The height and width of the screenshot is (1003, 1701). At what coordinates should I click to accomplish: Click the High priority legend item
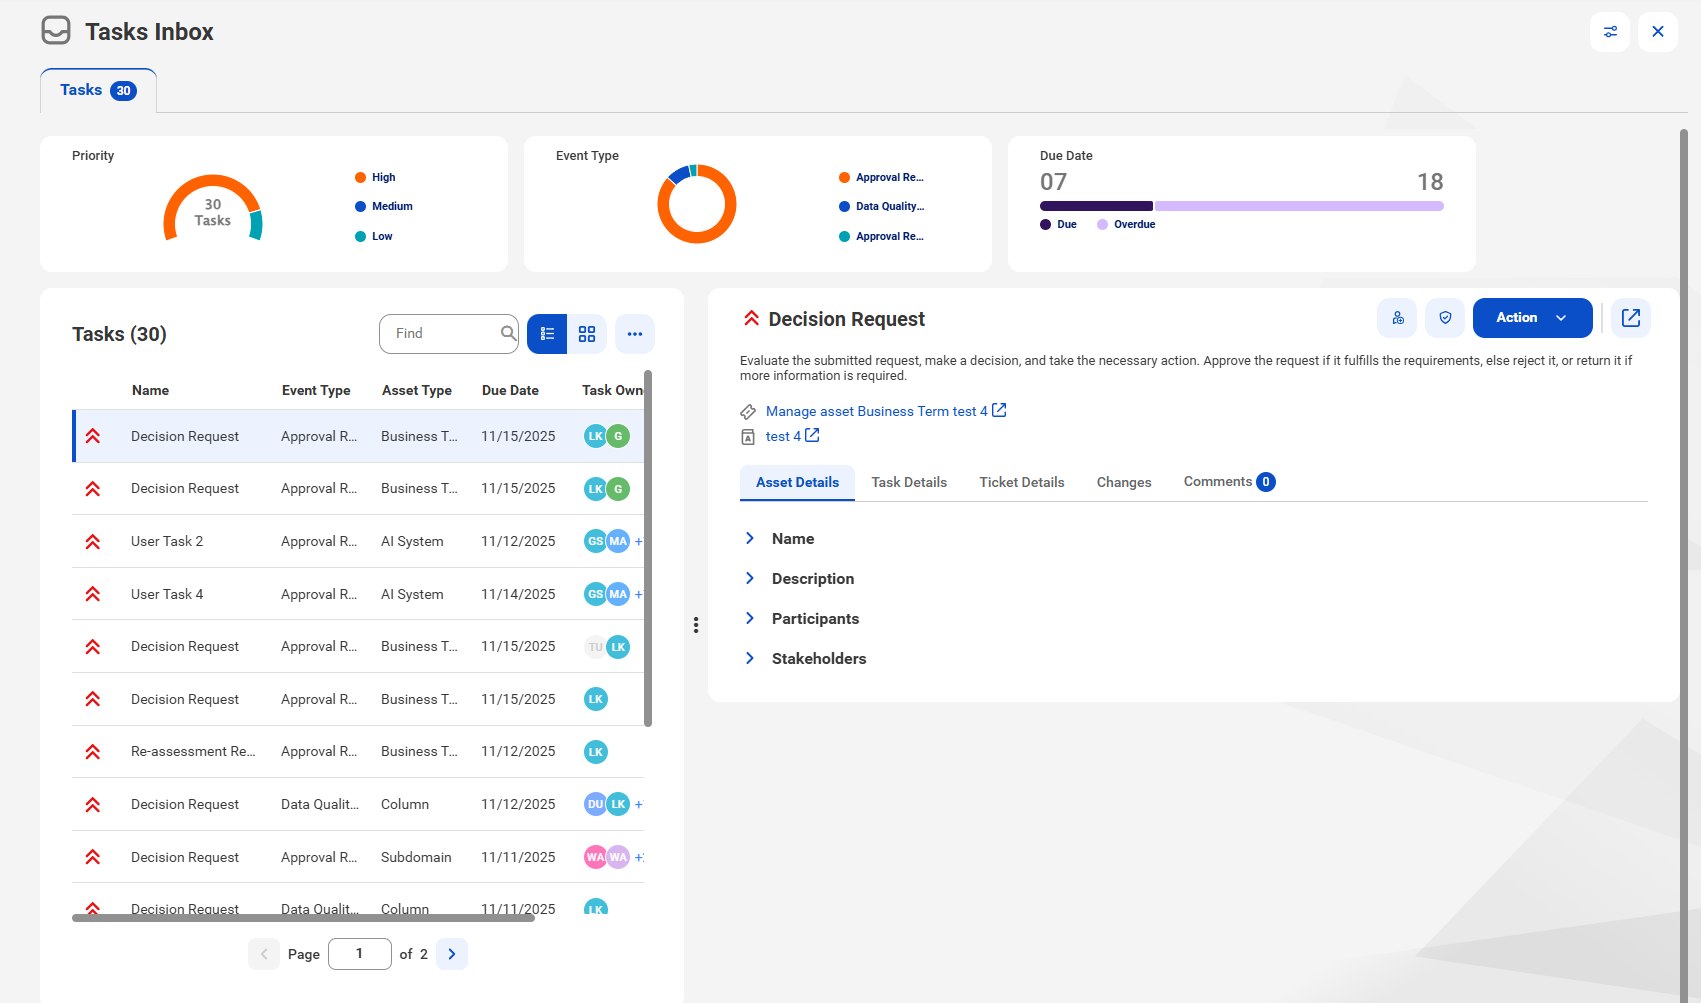[x=375, y=177]
